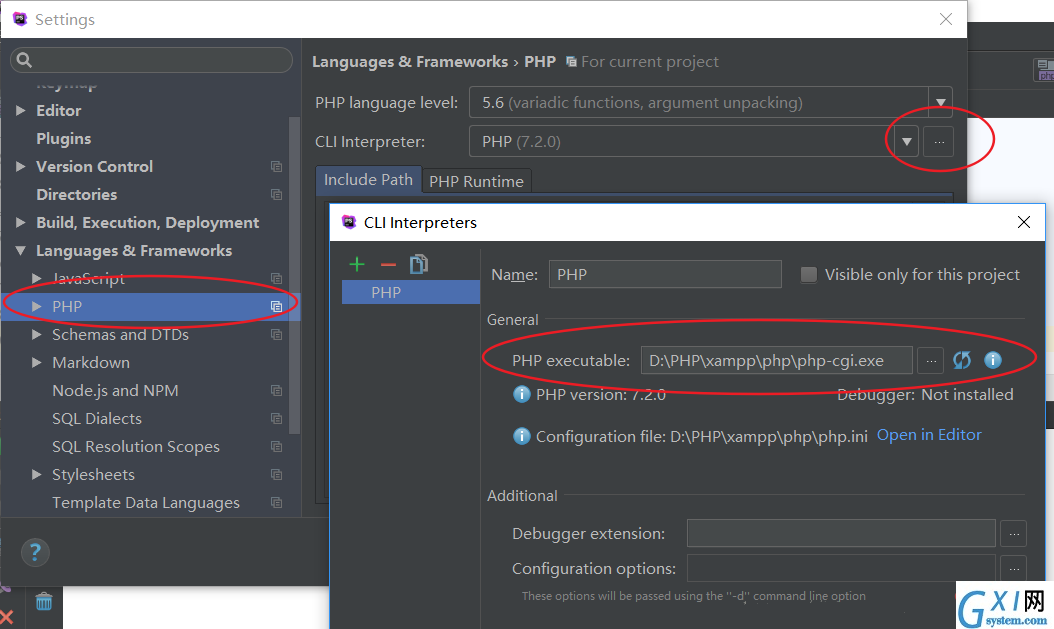
Task: Close the Settings window
Action: coord(946,19)
